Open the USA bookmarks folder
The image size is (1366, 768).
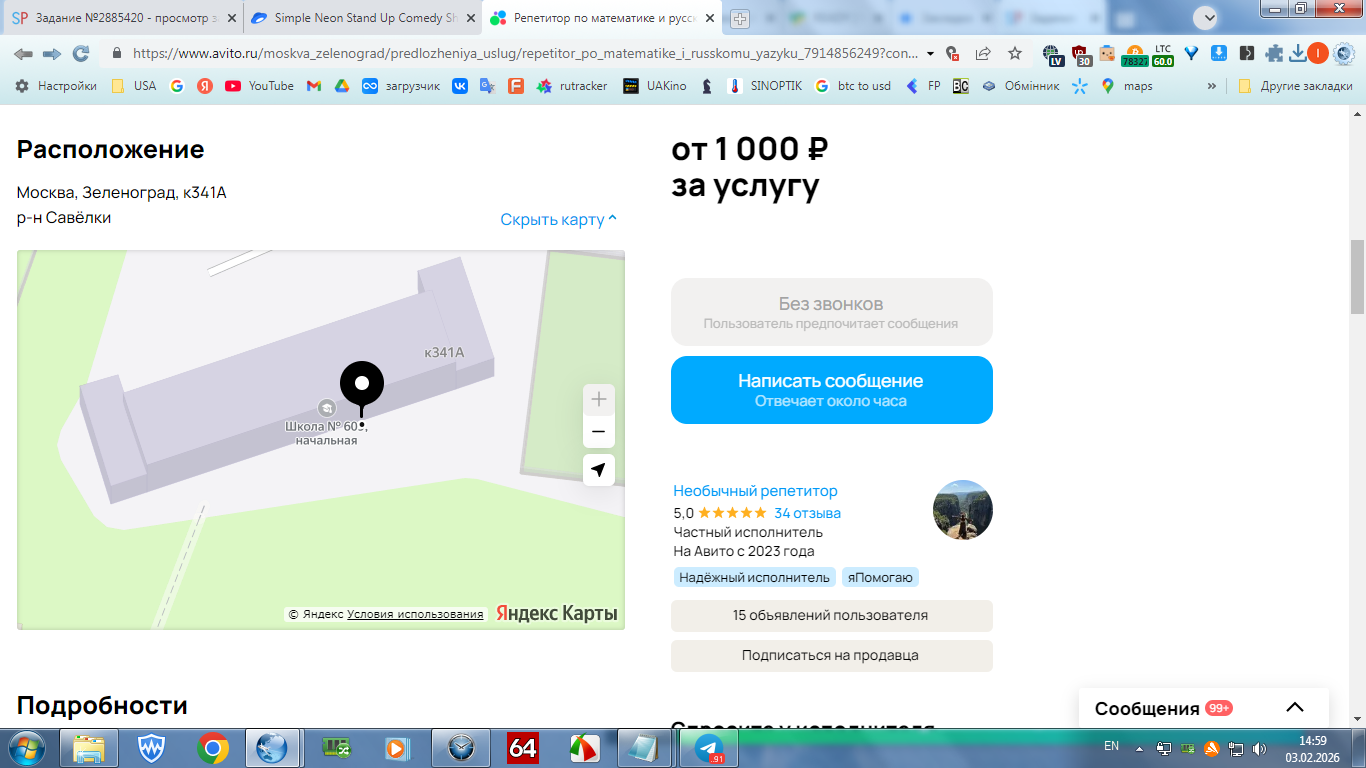[133, 86]
